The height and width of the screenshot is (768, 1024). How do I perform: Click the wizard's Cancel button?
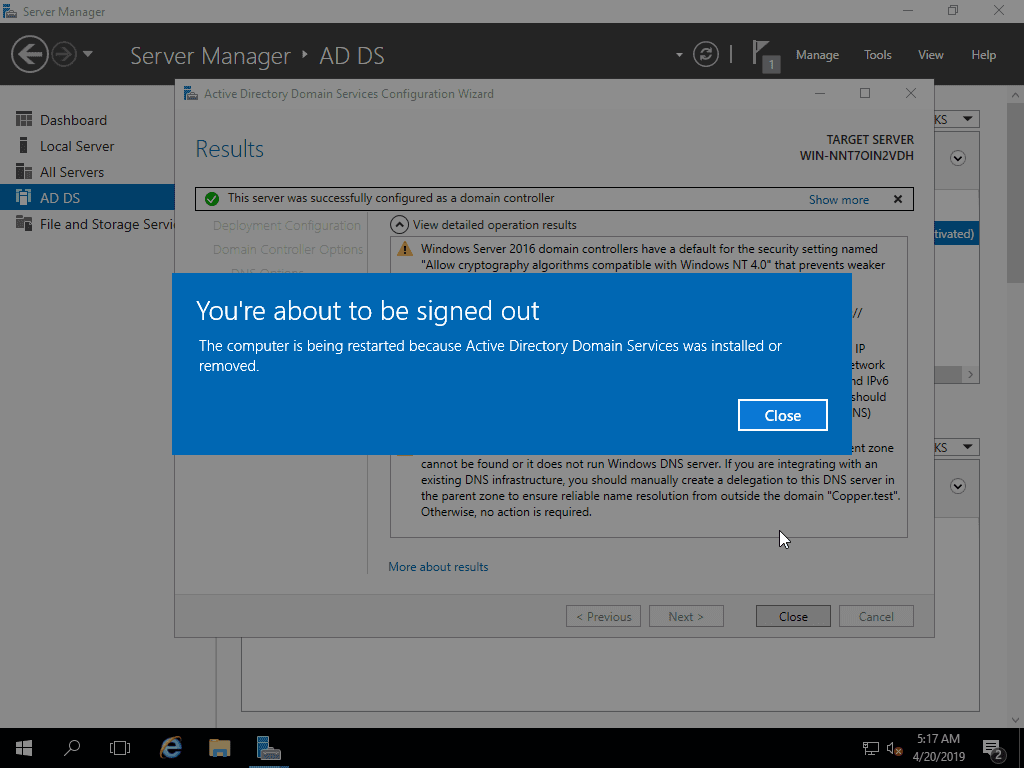(876, 616)
